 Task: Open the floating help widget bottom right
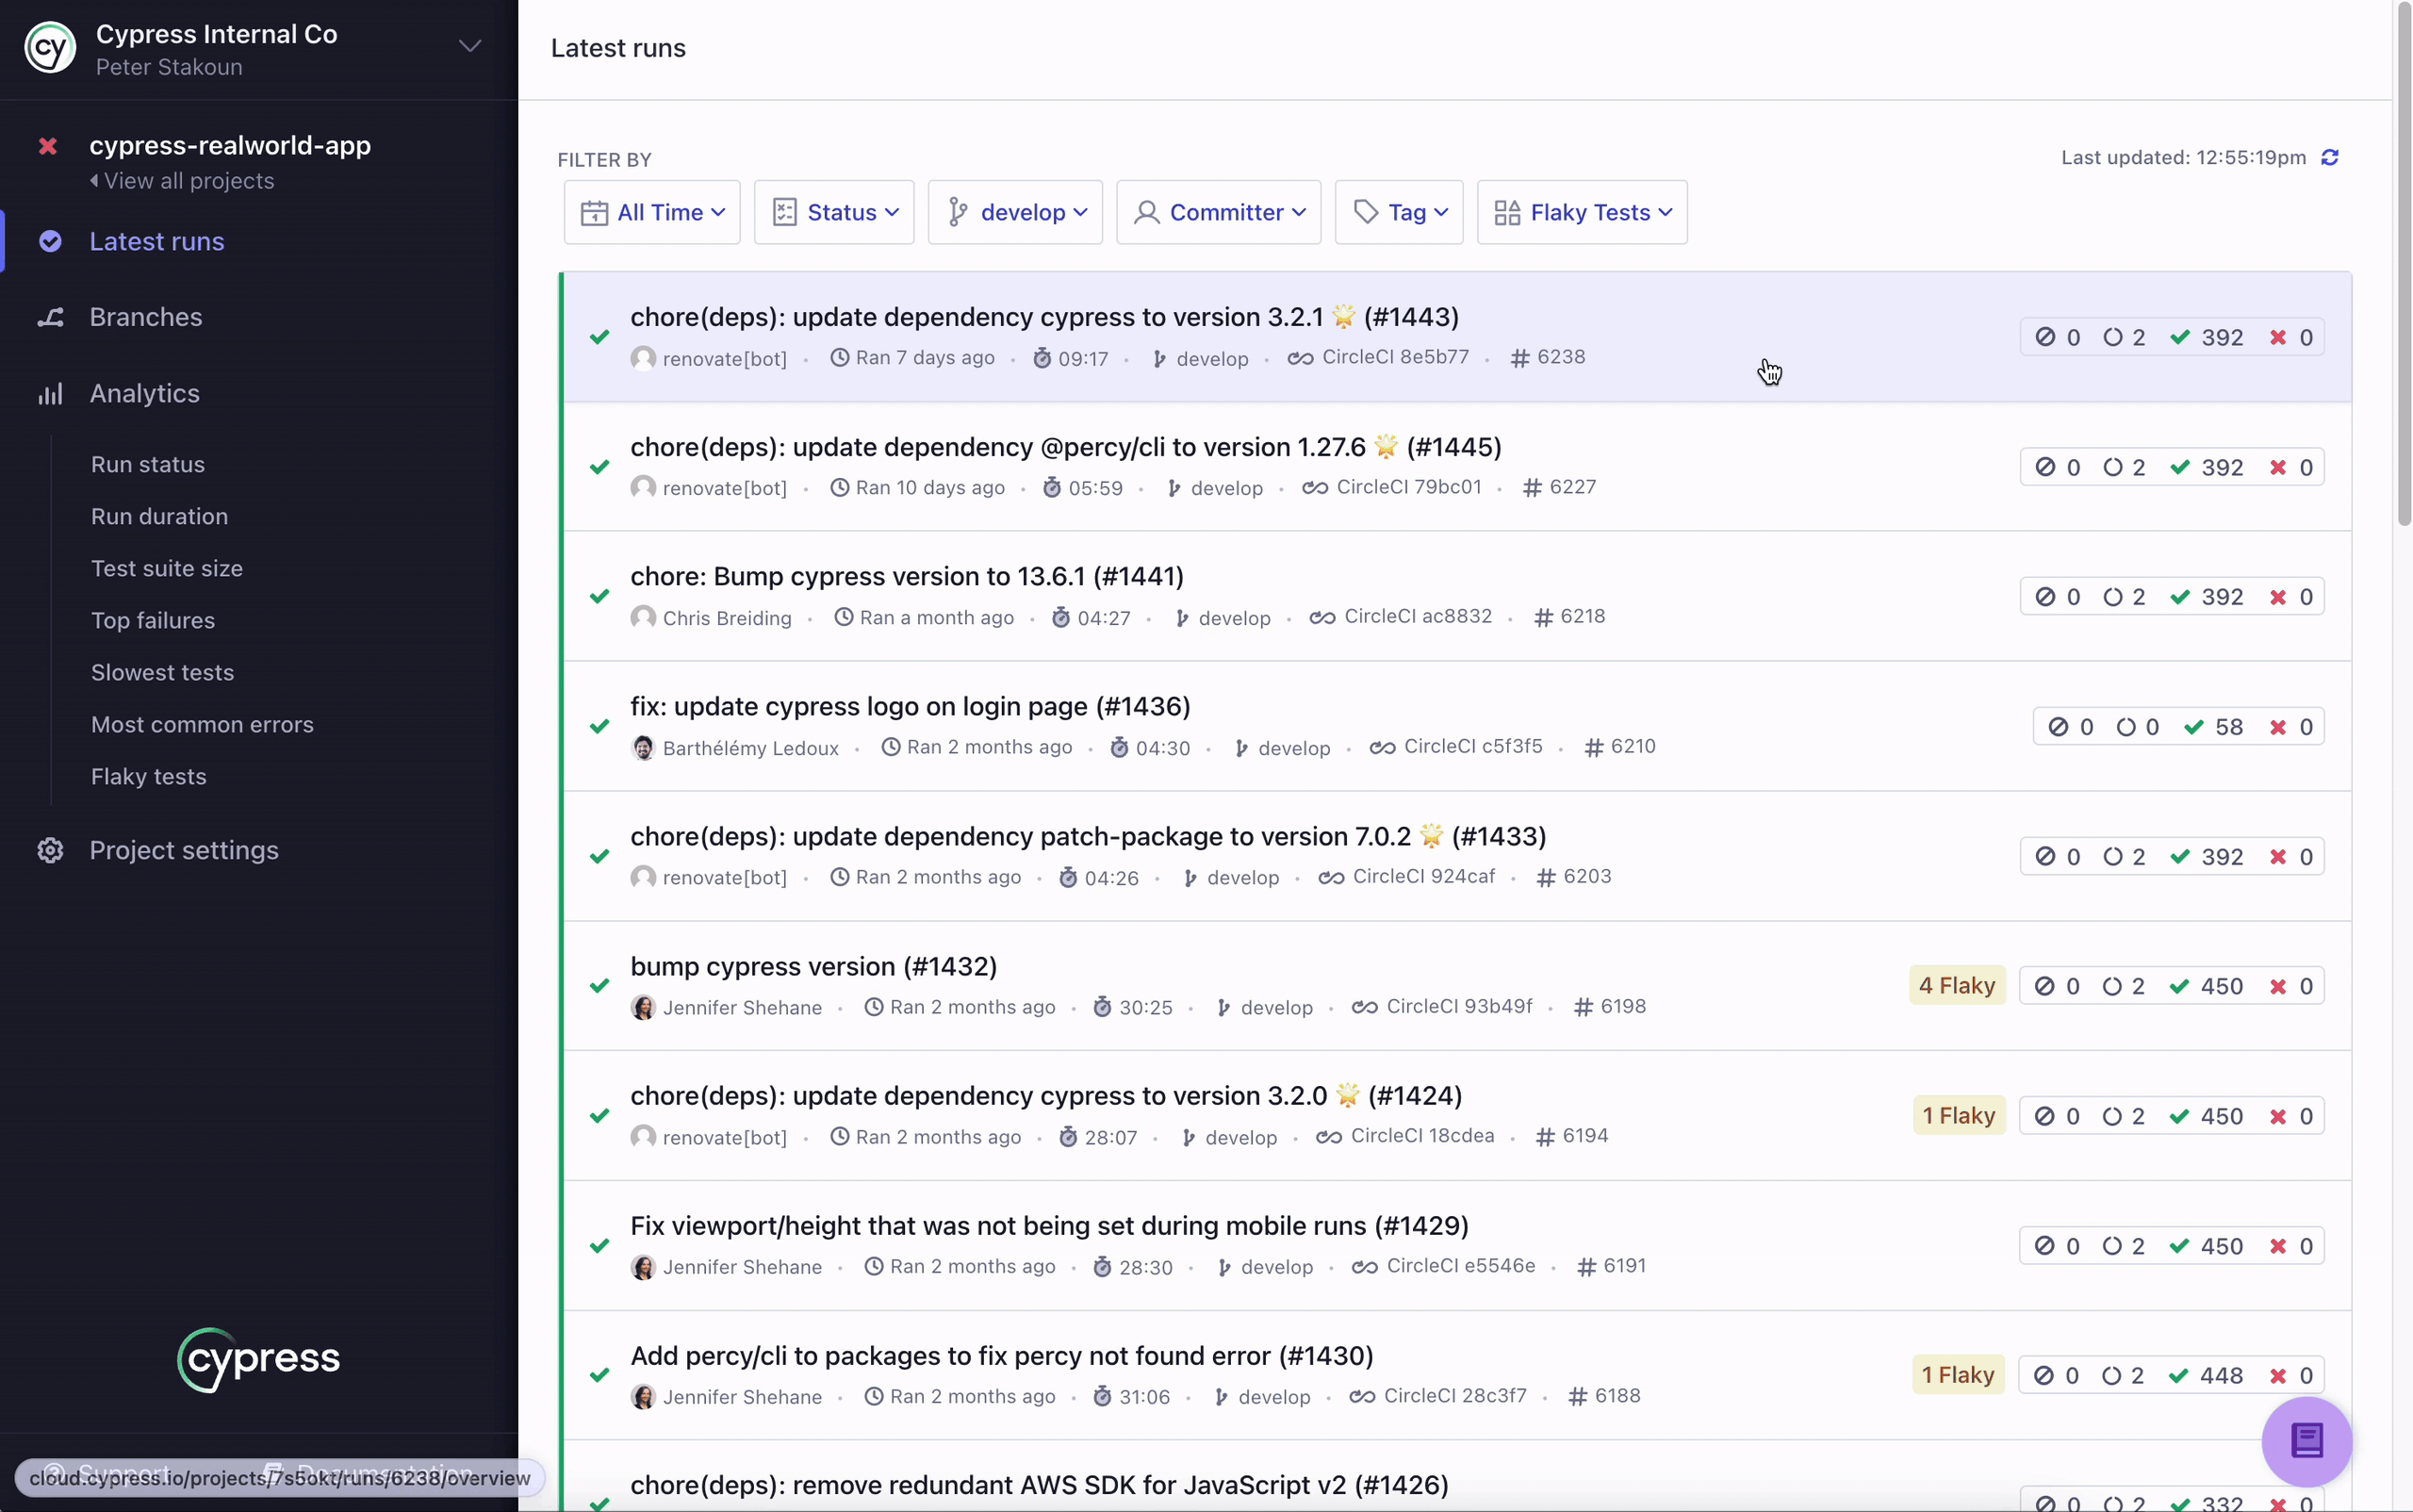point(2307,1440)
